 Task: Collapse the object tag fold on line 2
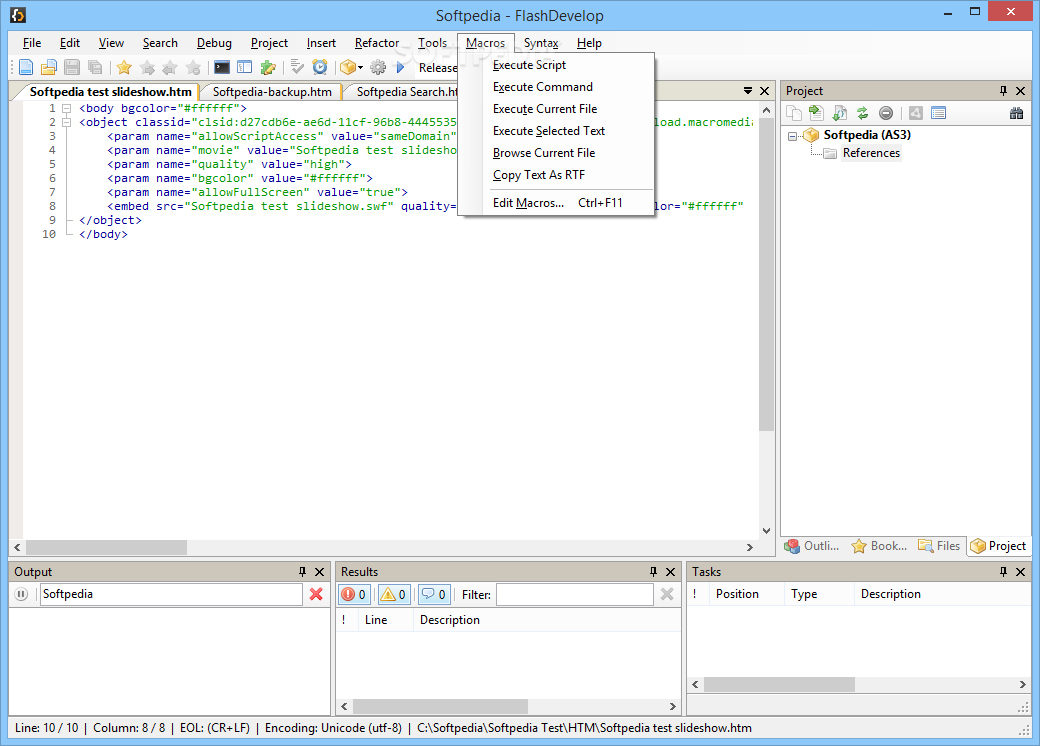click(x=66, y=122)
